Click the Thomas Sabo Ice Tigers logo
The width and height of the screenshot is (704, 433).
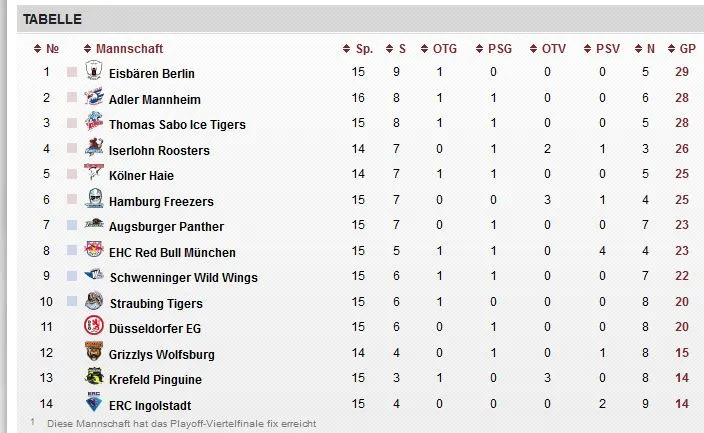click(x=94, y=124)
